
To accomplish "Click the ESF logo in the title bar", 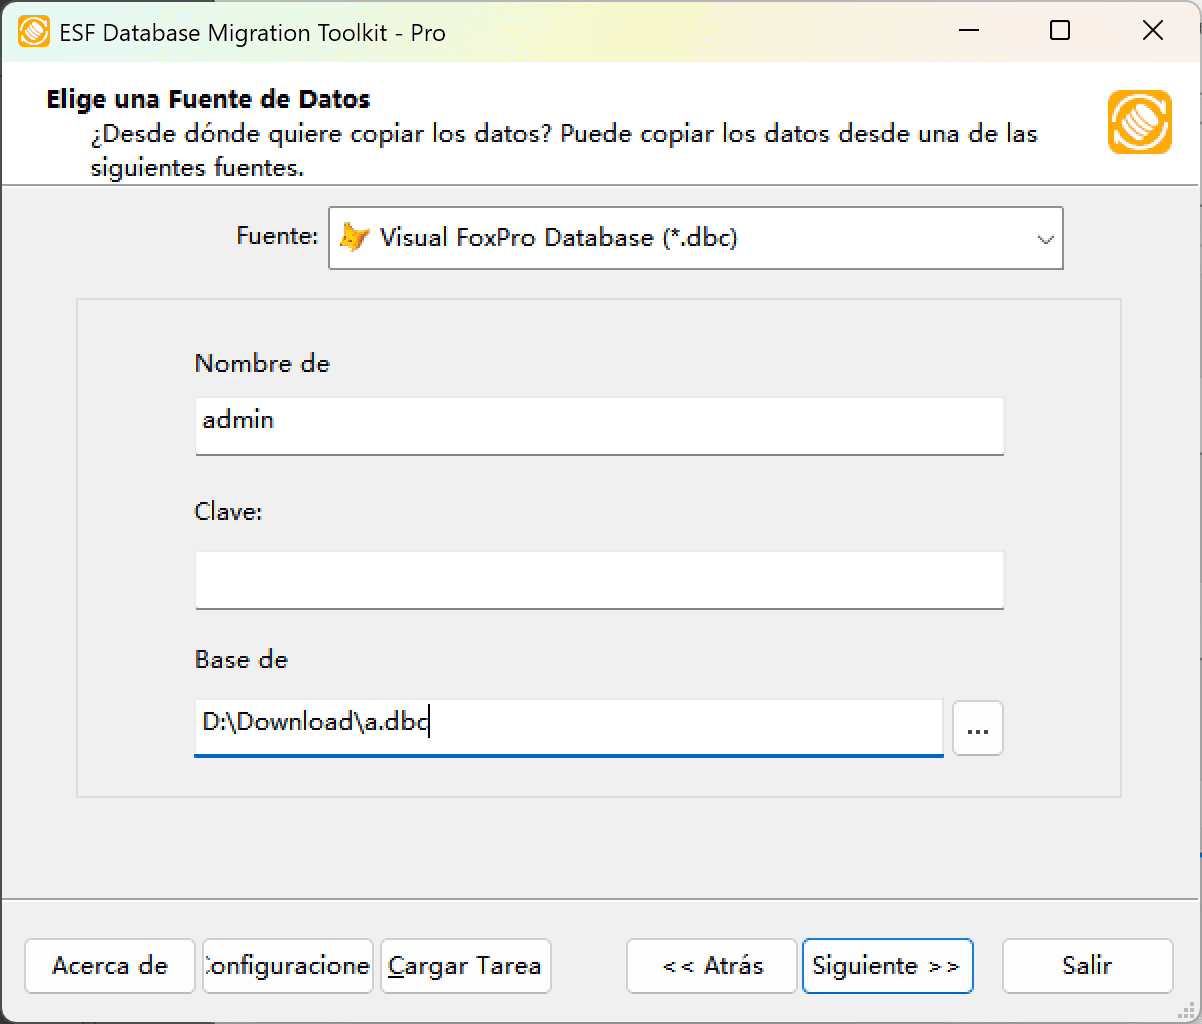I will (35, 31).
